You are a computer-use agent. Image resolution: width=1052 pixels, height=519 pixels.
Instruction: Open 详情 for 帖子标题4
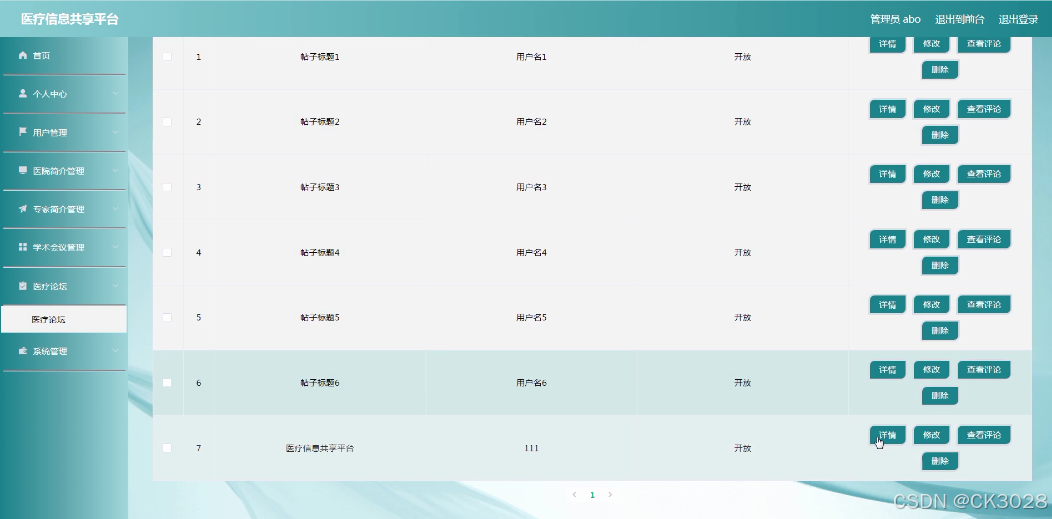(x=888, y=239)
